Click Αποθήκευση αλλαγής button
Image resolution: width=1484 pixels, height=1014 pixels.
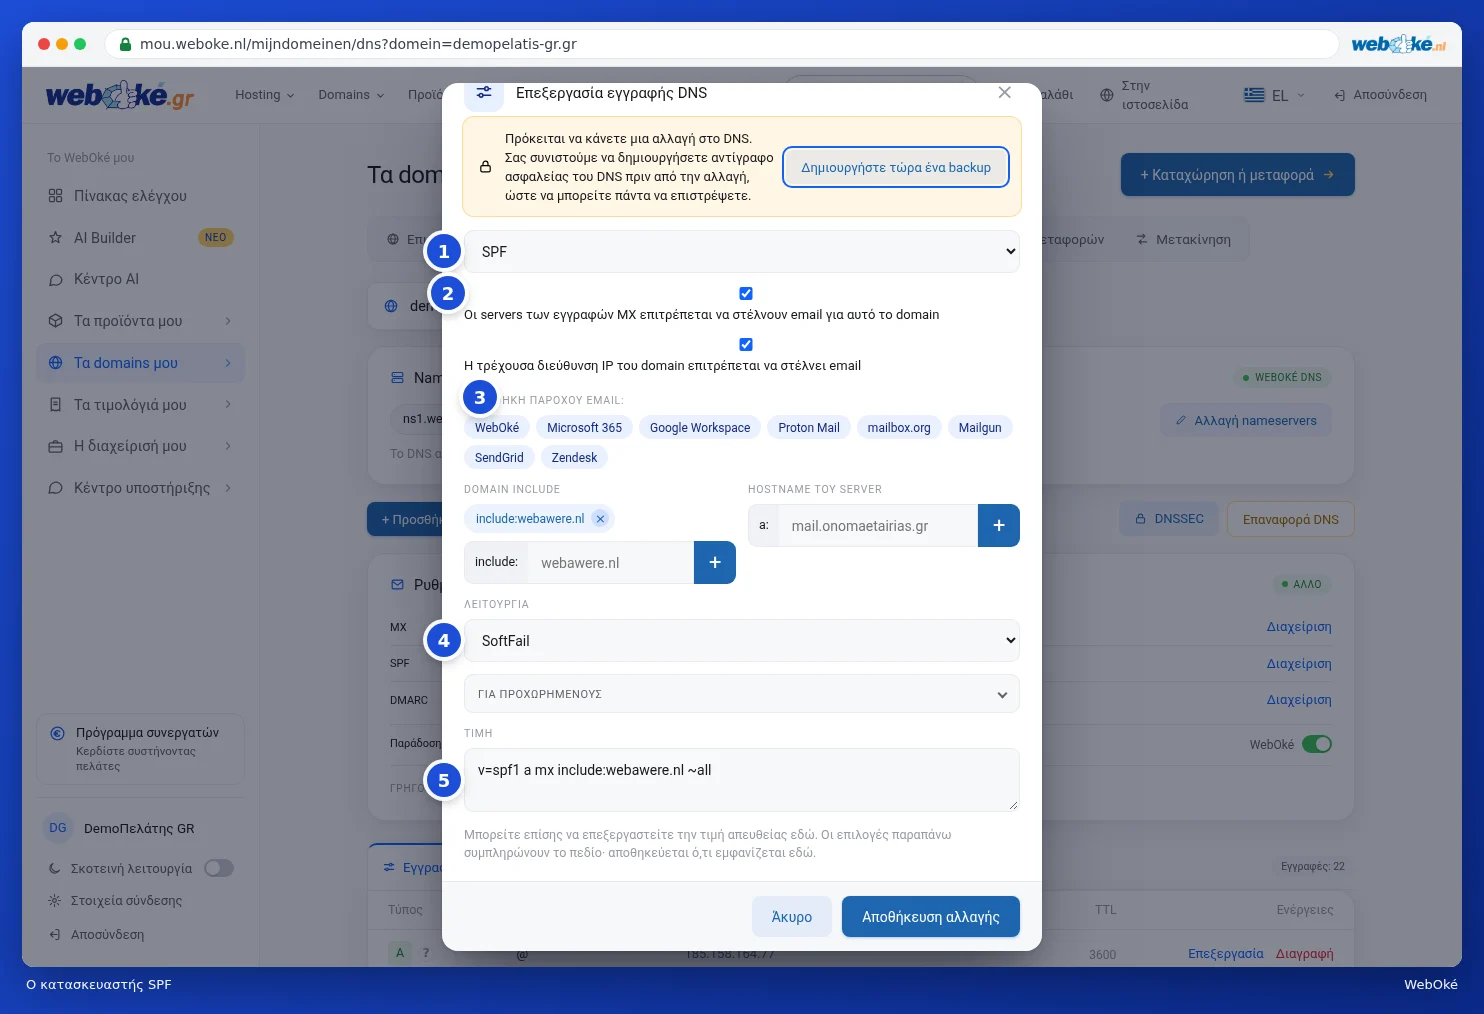(931, 917)
